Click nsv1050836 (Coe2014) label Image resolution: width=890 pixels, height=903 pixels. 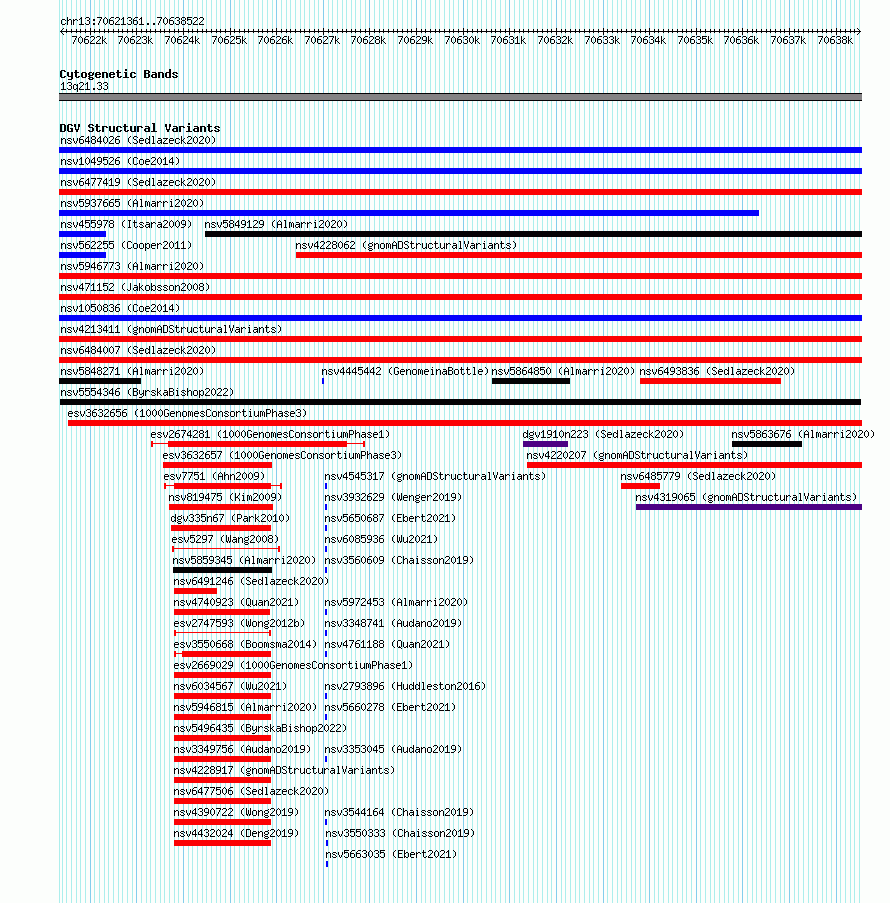tap(120, 309)
